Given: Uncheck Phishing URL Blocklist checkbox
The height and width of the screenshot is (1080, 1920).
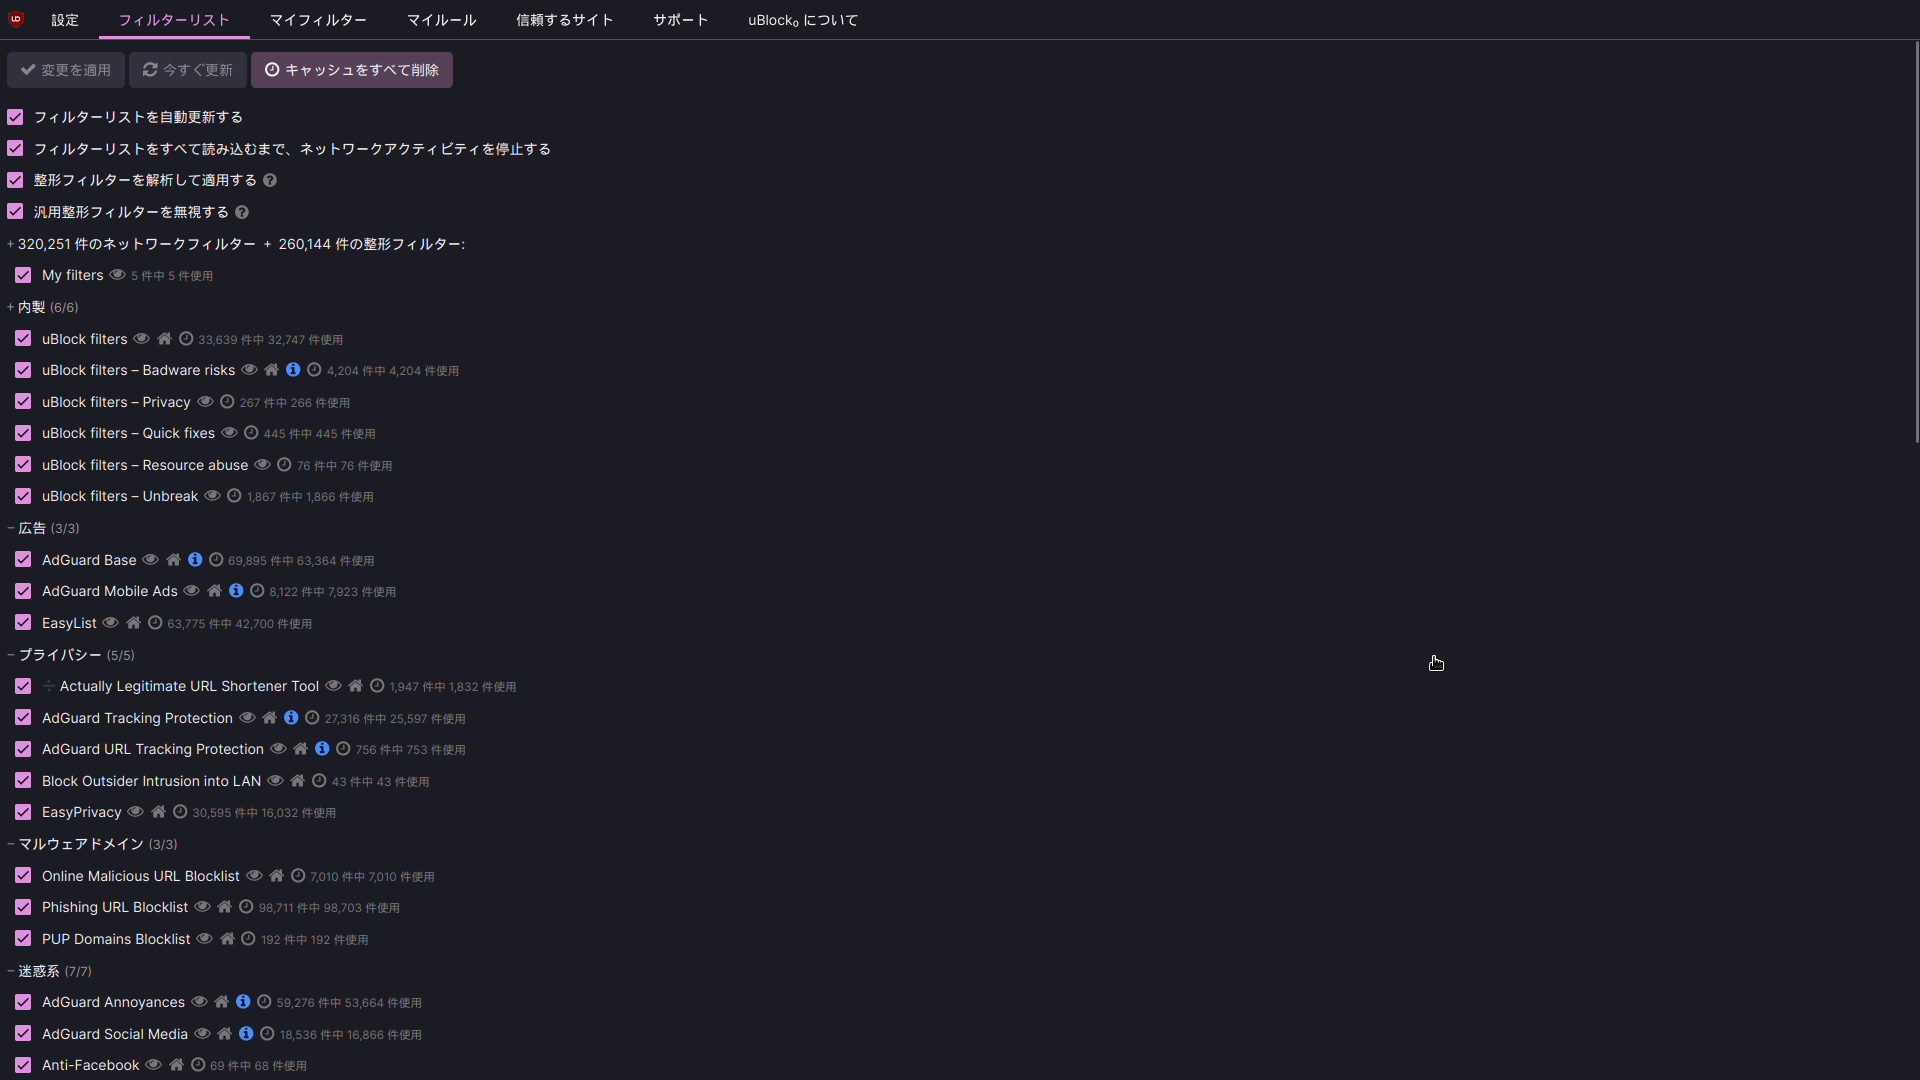Looking at the screenshot, I should point(23,907).
